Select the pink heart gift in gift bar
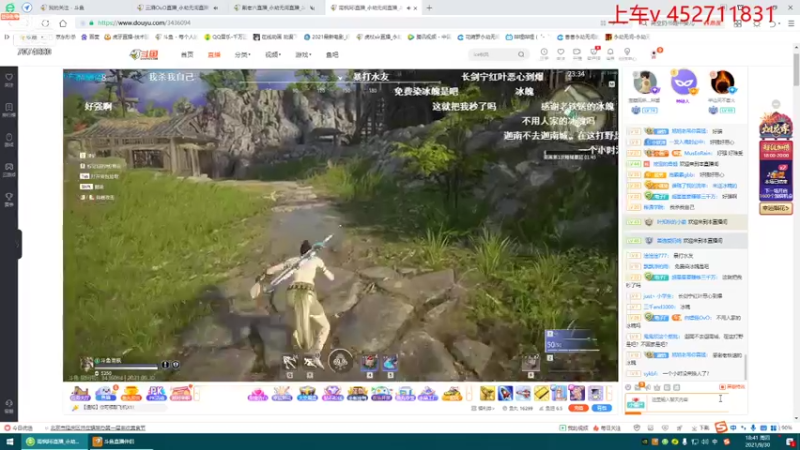This screenshot has width=800, height=450. (x=257, y=394)
